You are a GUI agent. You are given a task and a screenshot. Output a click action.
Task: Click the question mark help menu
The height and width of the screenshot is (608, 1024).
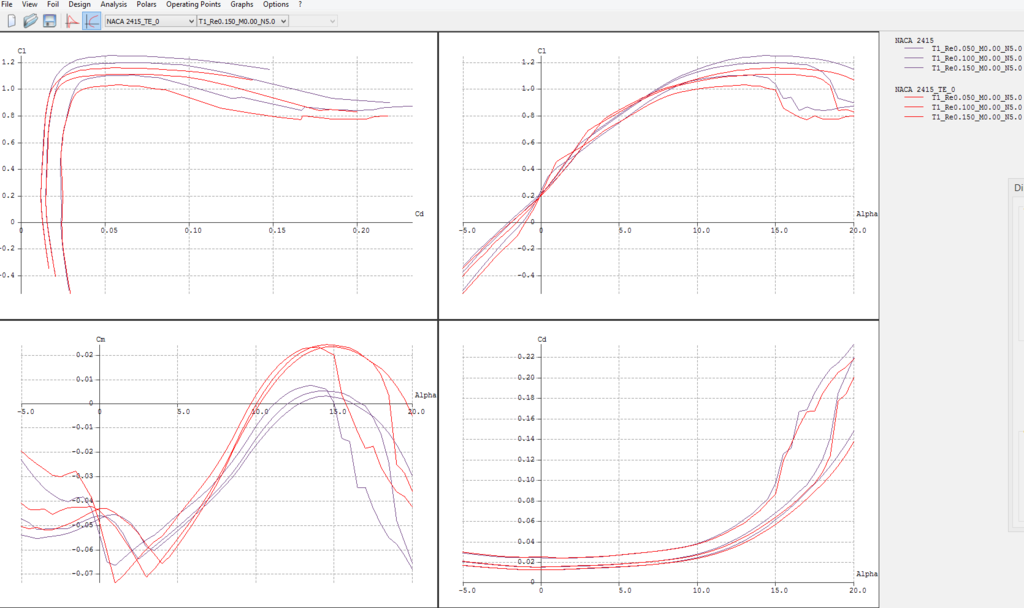pyautogui.click(x=300, y=5)
